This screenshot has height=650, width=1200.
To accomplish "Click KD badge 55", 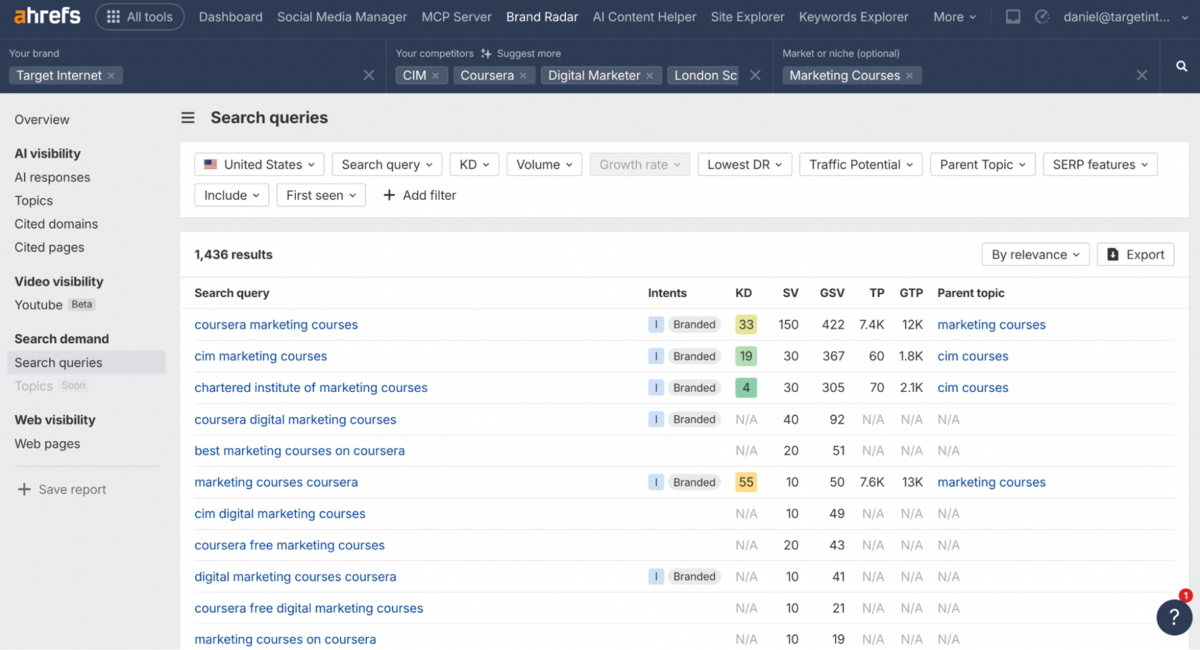I will point(746,482).
